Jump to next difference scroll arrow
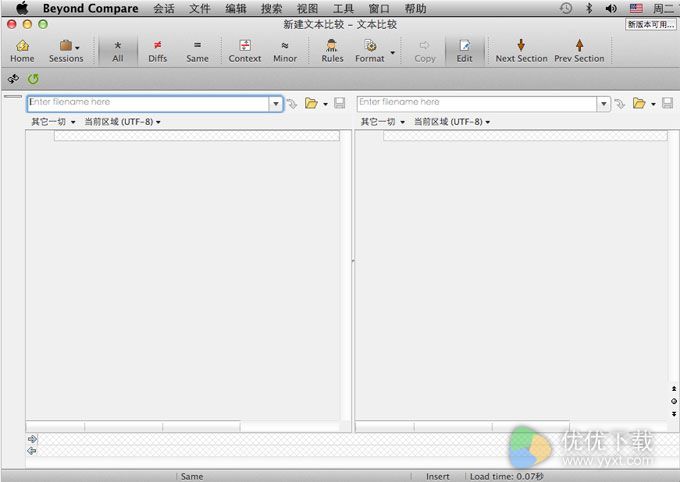Image resolution: width=680 pixels, height=482 pixels. [x=674, y=414]
